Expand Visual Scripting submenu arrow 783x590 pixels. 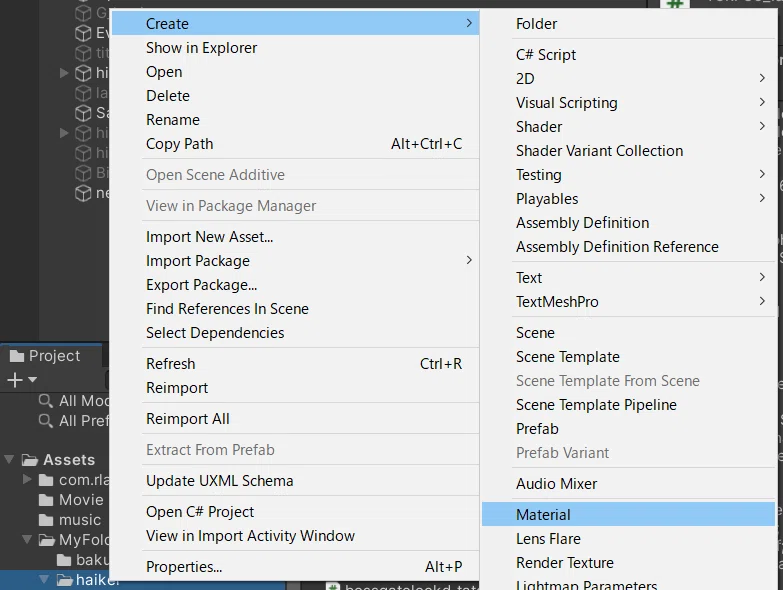[x=762, y=102]
